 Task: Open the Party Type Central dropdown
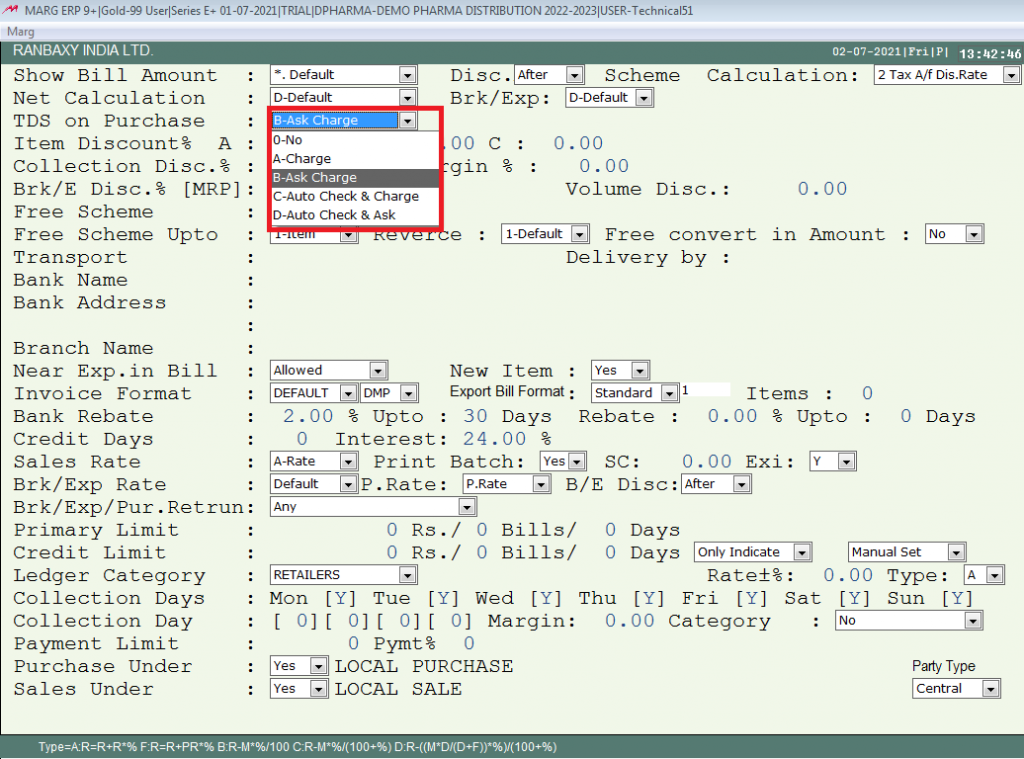[990, 689]
